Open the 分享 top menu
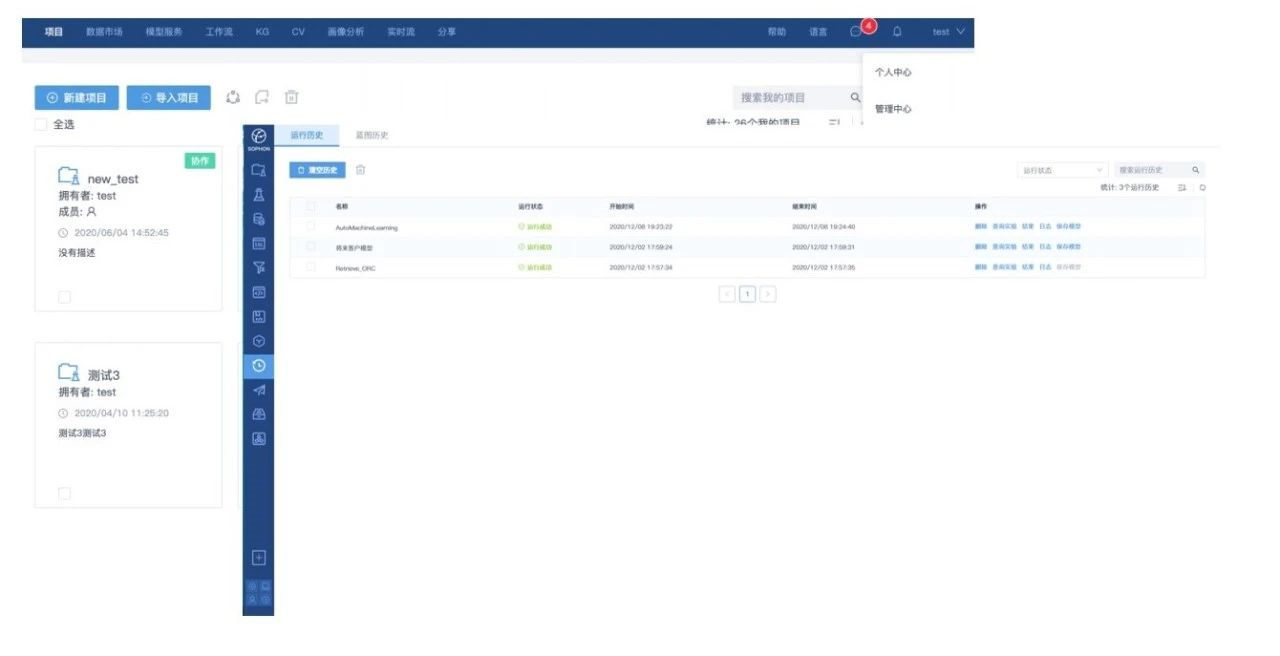1280x656 pixels. click(x=447, y=32)
